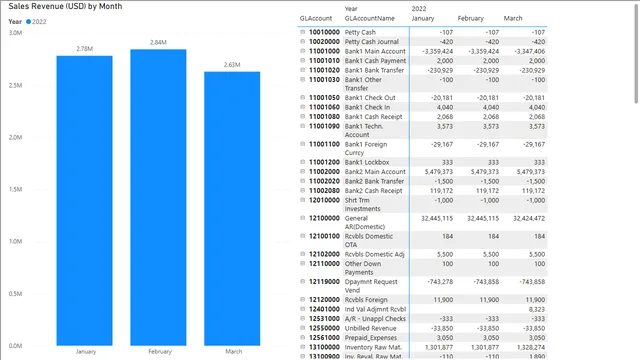This screenshot has width=640, height=360.
Task: Expand the 11001020 Bank1 Bank Transfer row
Action: pos(302,70)
